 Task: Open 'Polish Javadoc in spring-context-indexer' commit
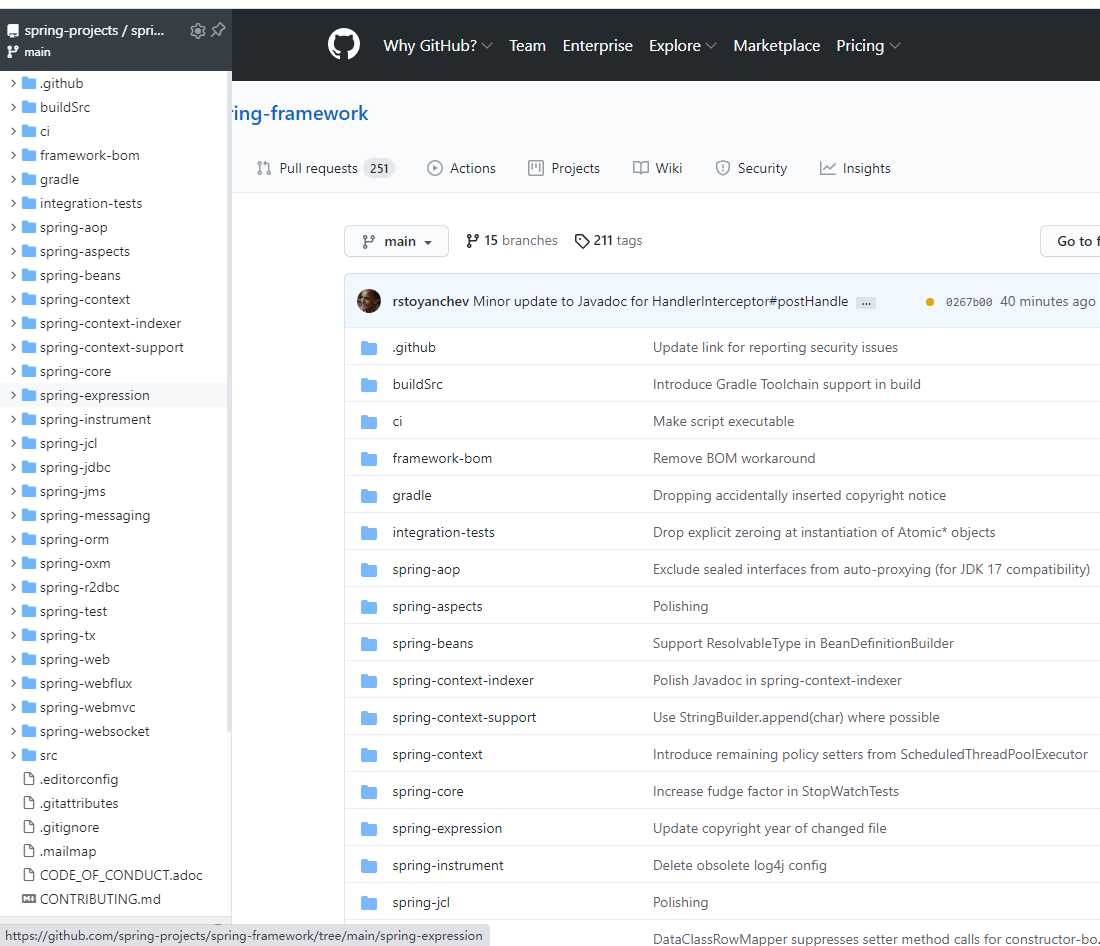(777, 681)
